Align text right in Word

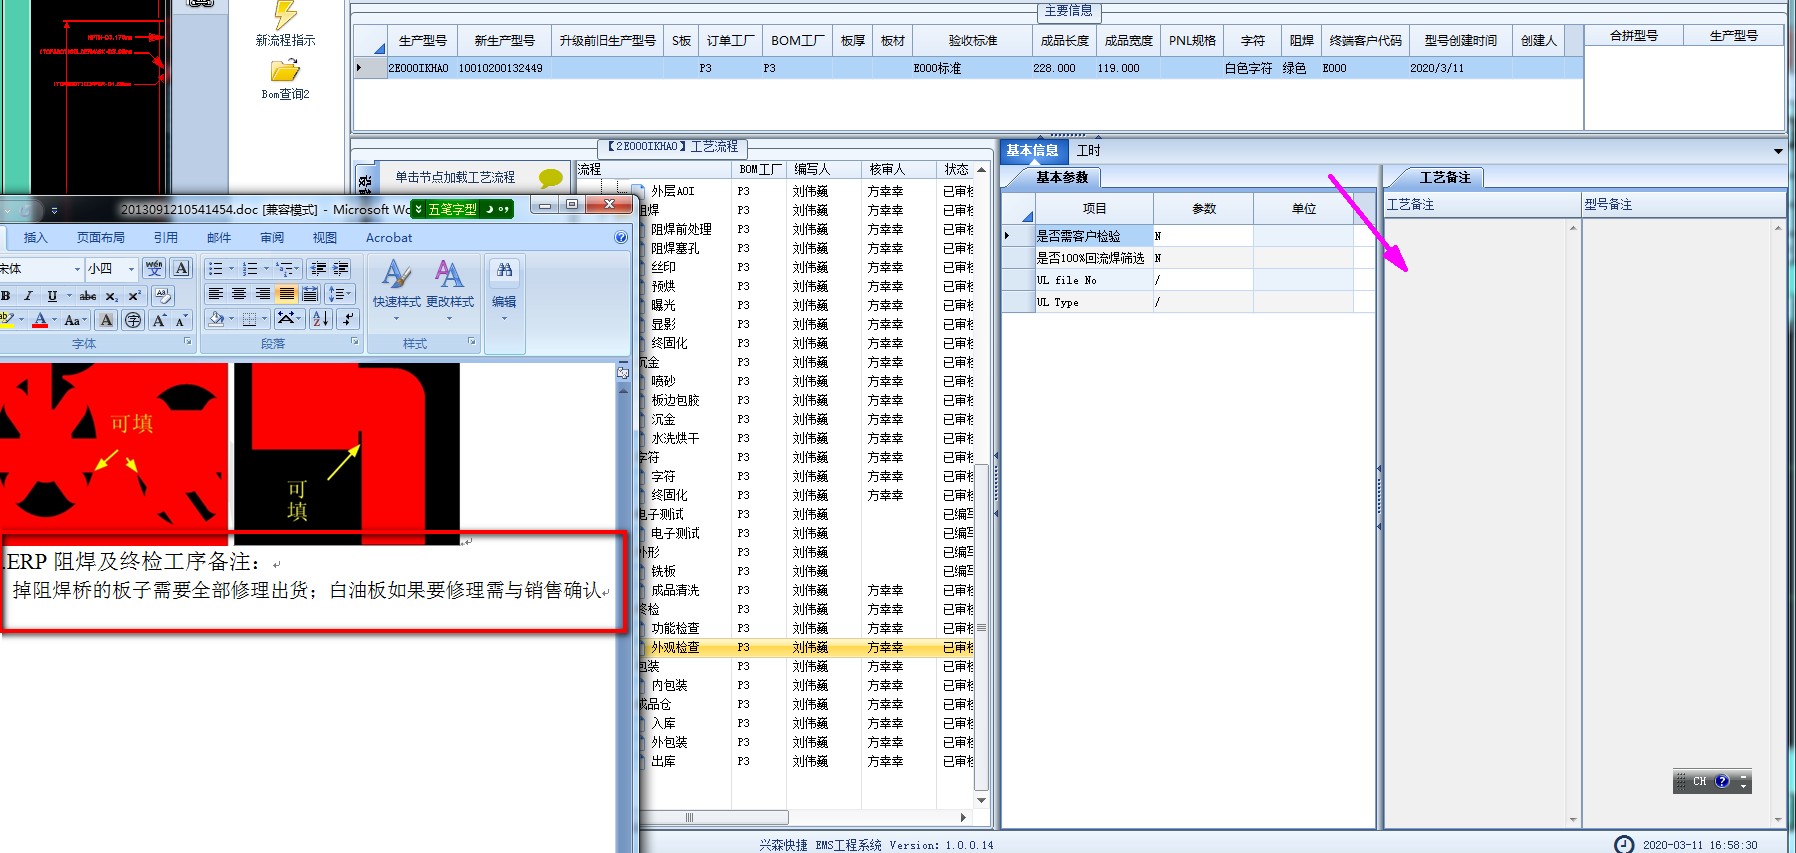click(x=263, y=294)
